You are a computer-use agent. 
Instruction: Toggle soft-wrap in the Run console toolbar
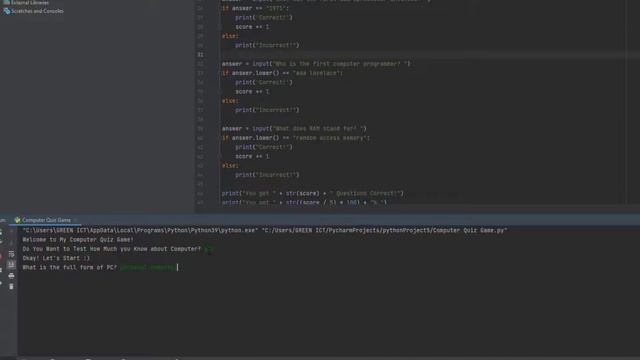pos(11,254)
